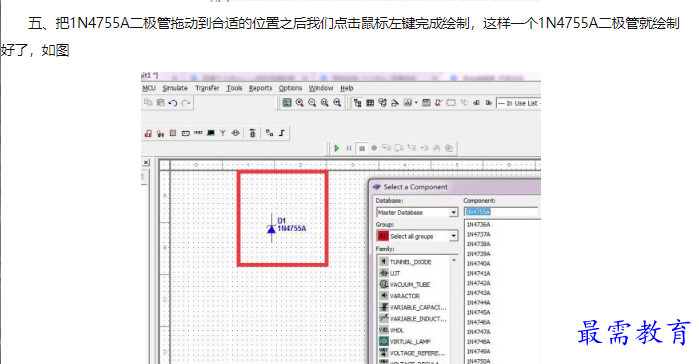The width and height of the screenshot is (699, 364).
Task: Stop the simulation
Action: (x=362, y=148)
